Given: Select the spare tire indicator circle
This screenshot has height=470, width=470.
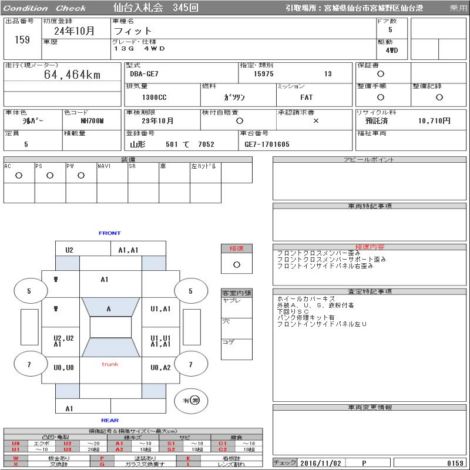Looking at the screenshot, I should (x=191, y=400).
